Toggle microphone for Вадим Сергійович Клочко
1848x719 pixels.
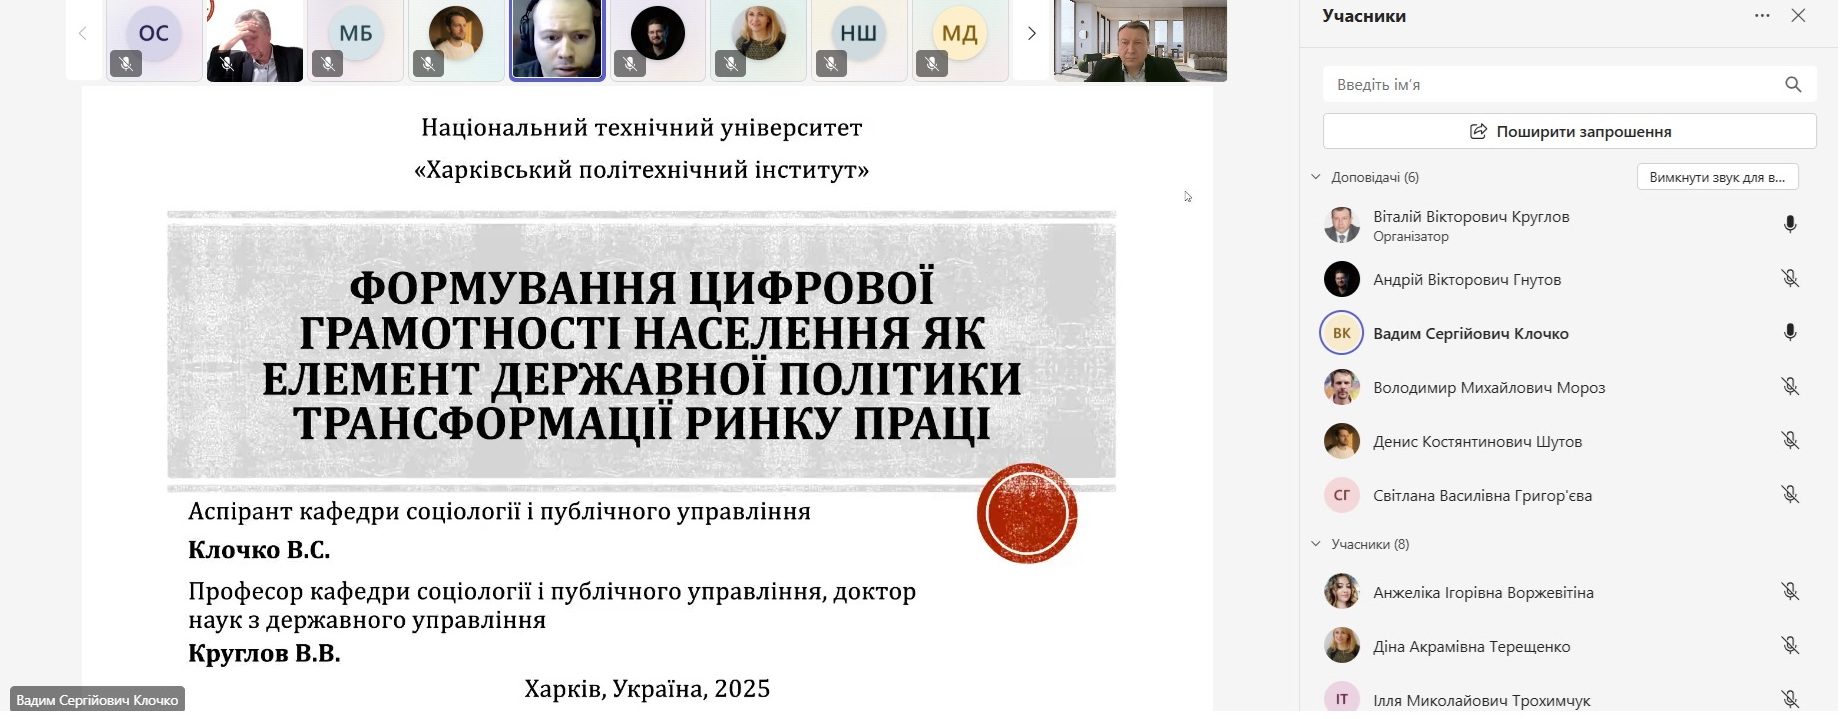[1790, 333]
